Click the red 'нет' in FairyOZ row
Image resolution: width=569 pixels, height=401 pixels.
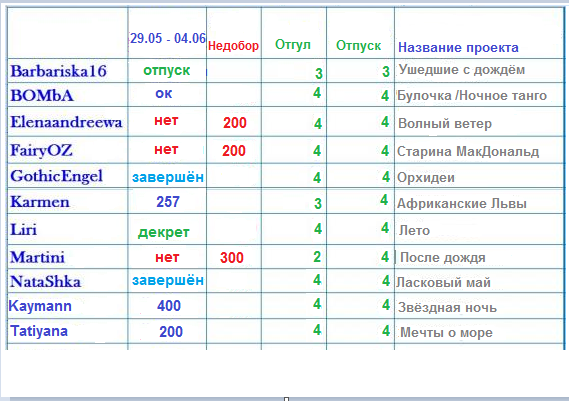pos(166,150)
